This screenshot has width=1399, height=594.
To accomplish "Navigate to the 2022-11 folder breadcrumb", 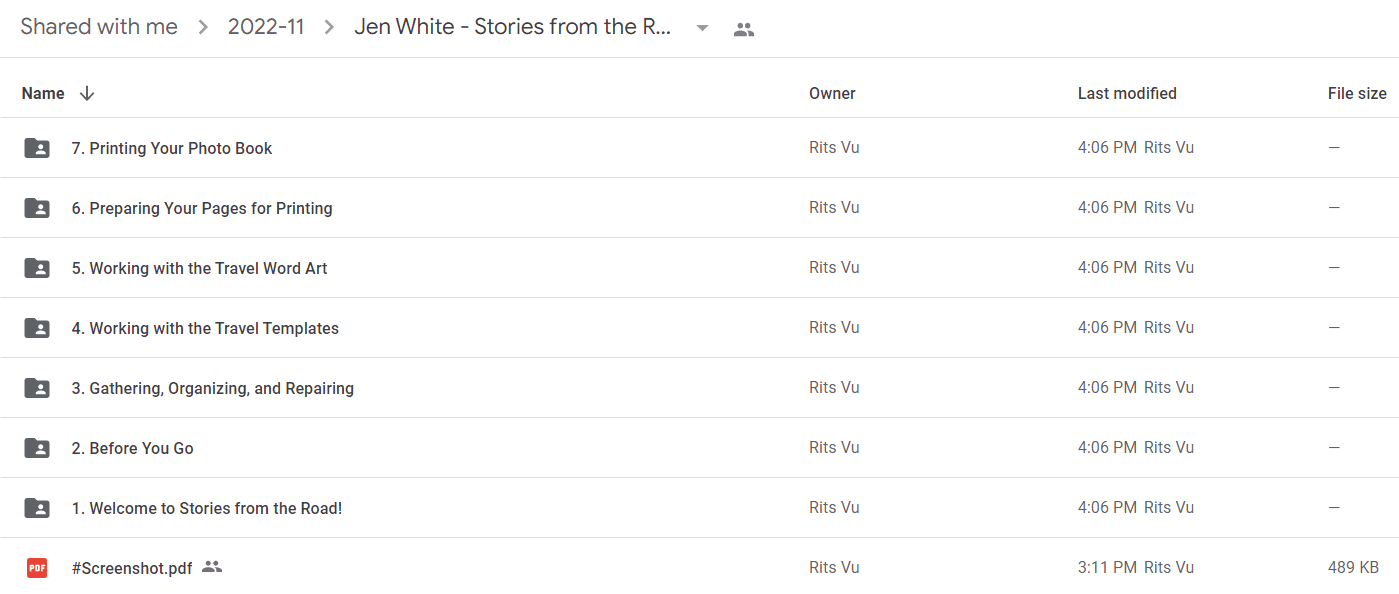I will pyautogui.click(x=265, y=27).
